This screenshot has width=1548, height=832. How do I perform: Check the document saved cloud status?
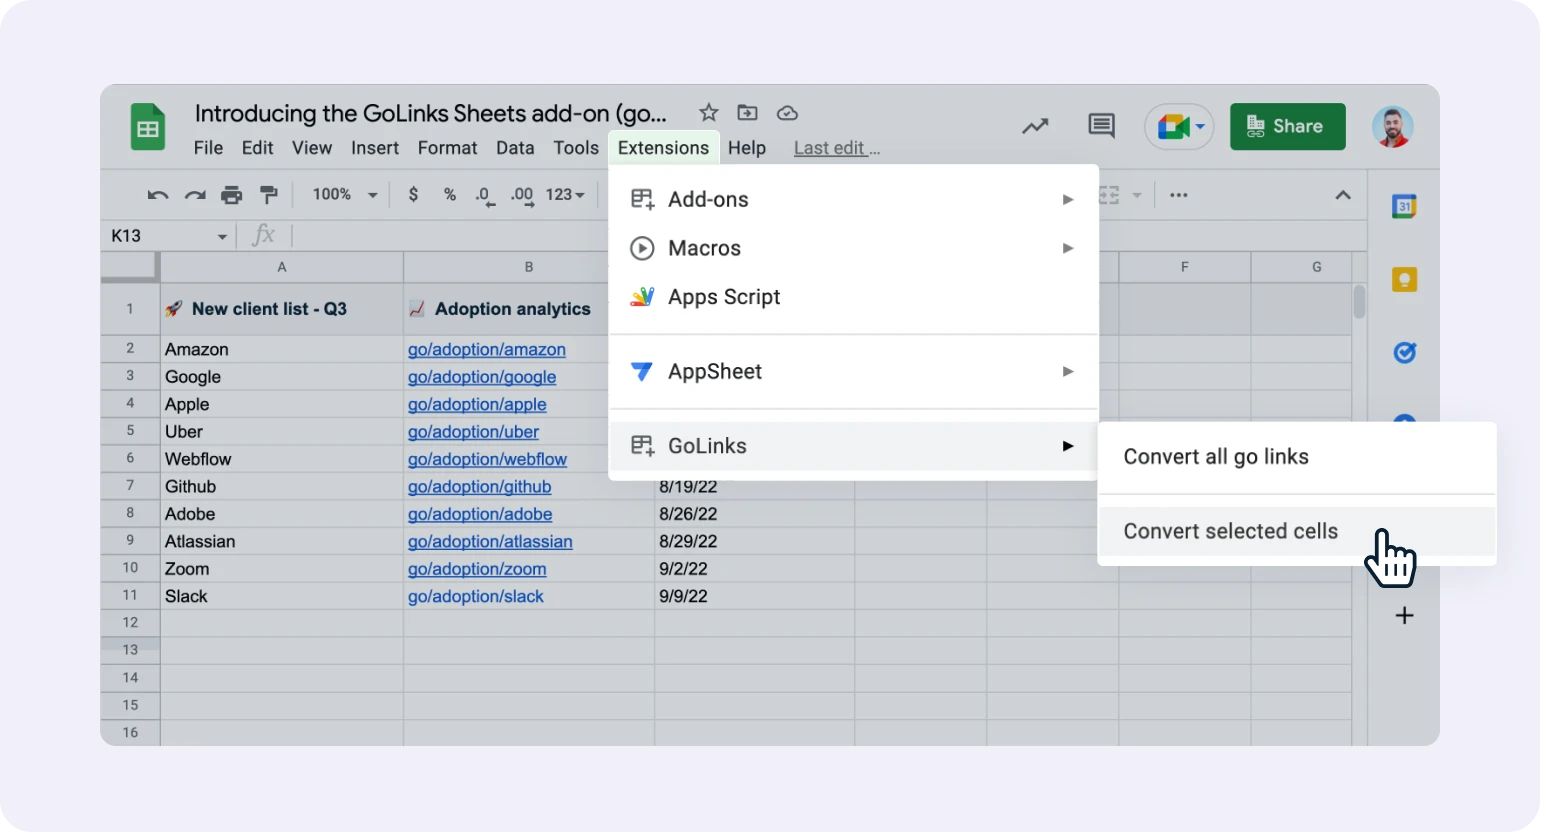pyautogui.click(x=787, y=113)
